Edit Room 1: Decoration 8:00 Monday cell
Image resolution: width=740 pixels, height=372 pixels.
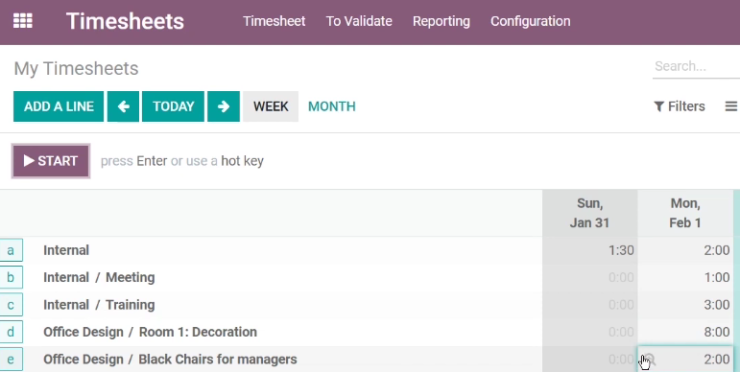685,332
